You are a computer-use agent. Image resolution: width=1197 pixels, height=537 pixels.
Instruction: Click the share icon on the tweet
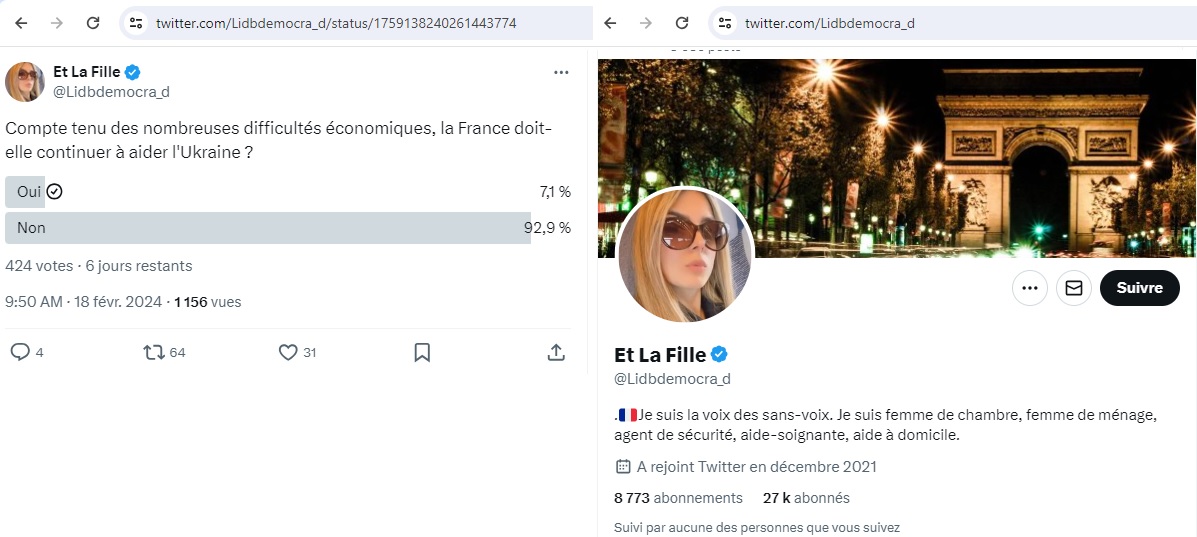pos(556,352)
